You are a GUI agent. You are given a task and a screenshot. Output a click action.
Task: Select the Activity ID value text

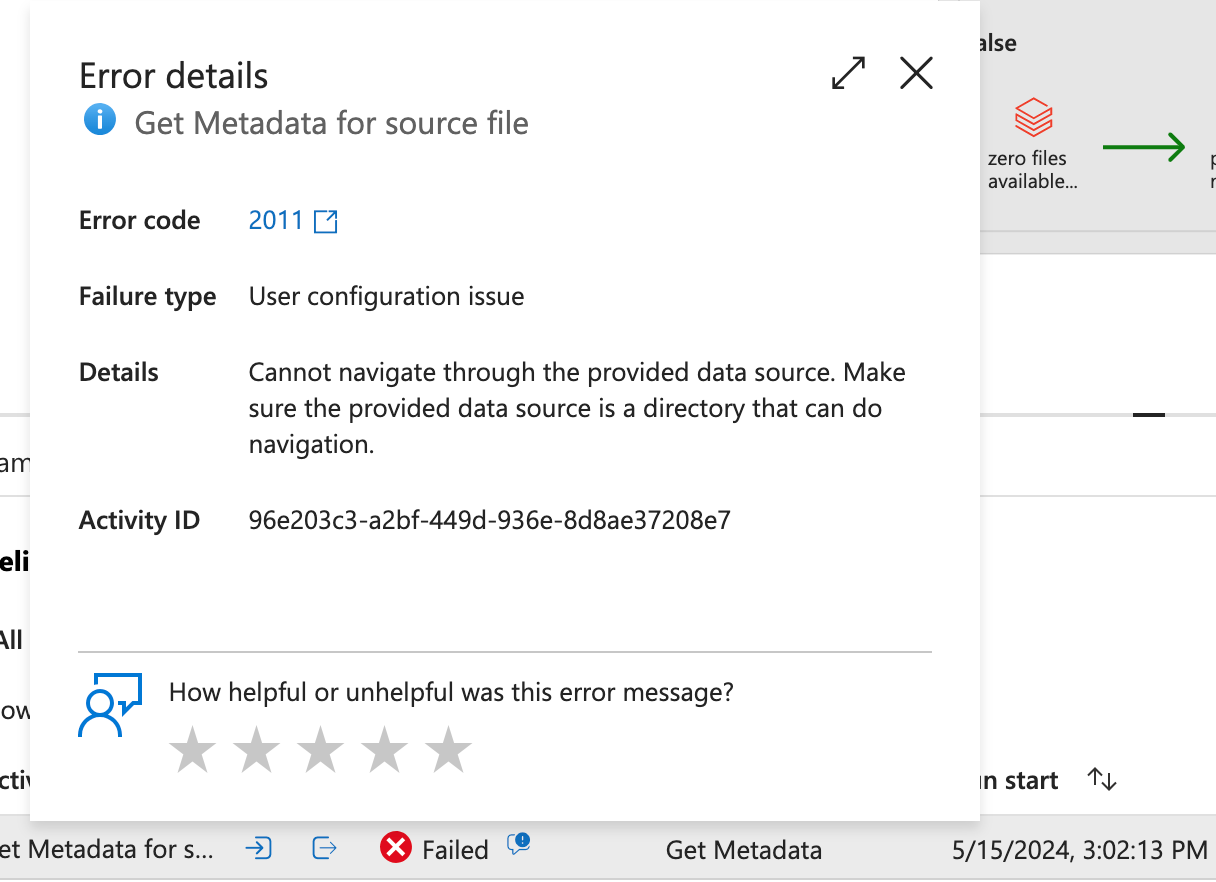point(489,520)
